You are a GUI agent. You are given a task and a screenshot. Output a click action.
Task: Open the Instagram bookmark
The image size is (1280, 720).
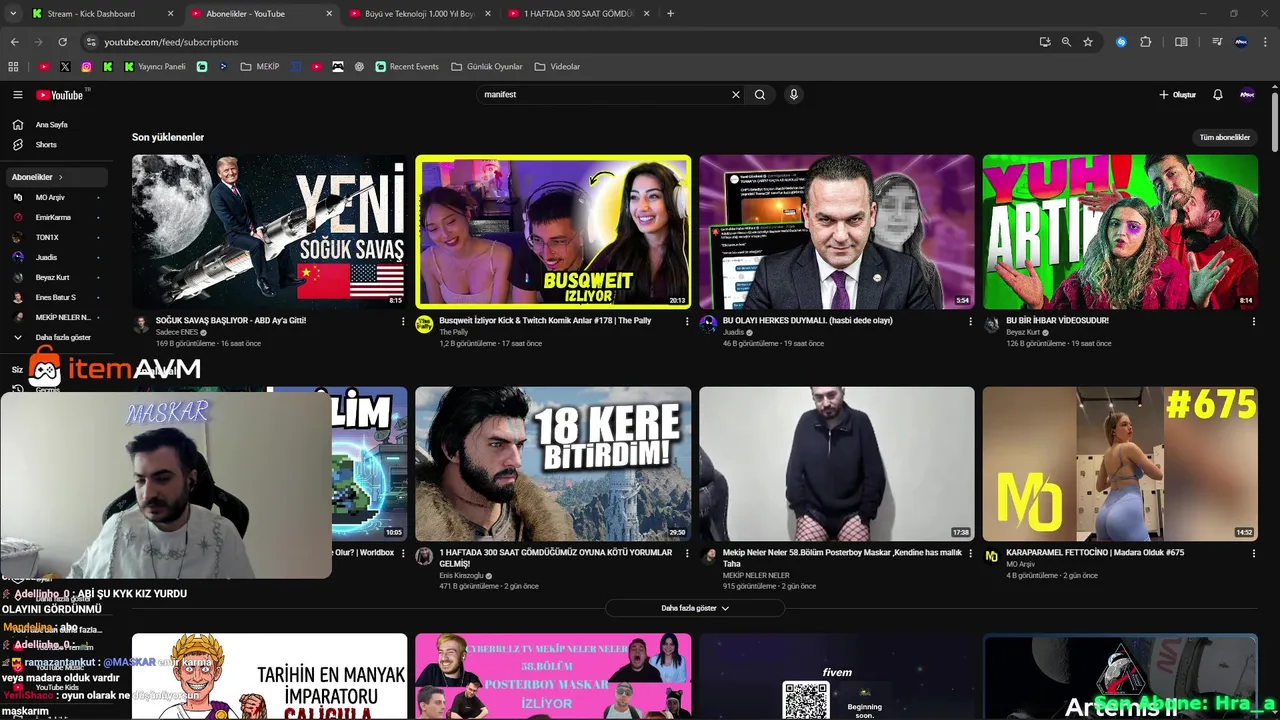[87, 67]
